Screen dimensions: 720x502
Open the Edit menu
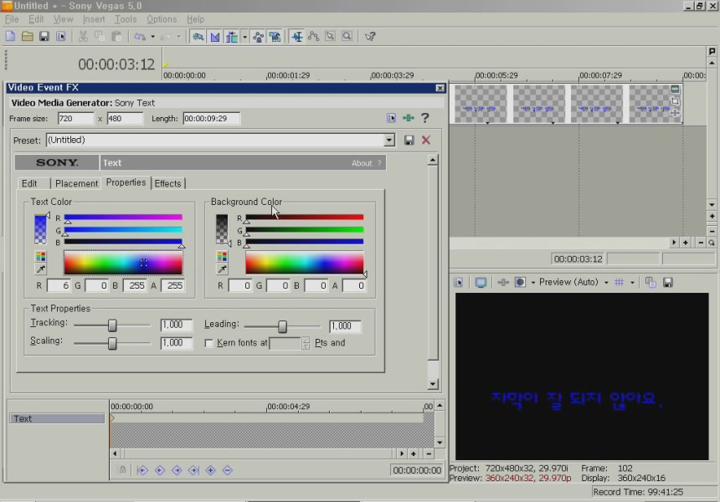36,19
